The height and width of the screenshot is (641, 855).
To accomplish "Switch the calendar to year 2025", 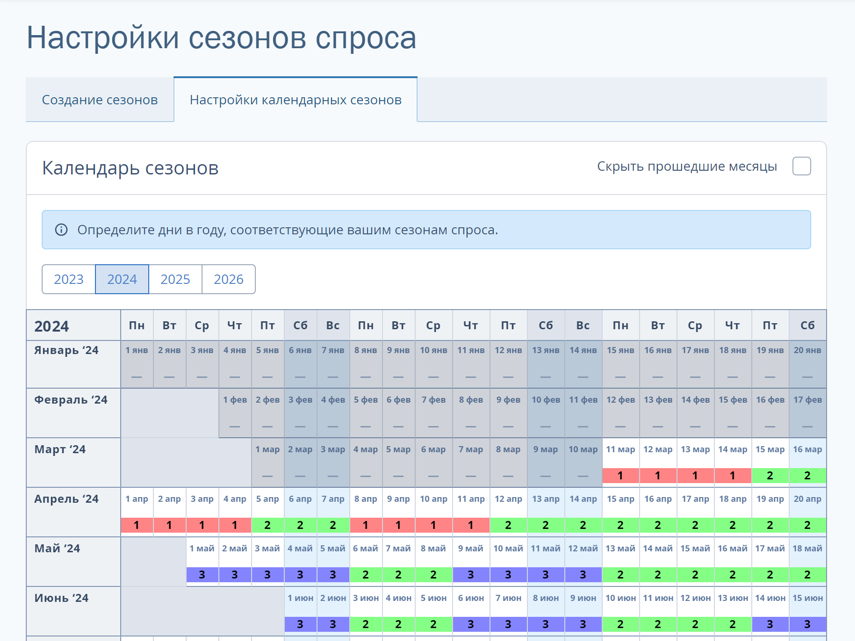I will tap(175, 279).
